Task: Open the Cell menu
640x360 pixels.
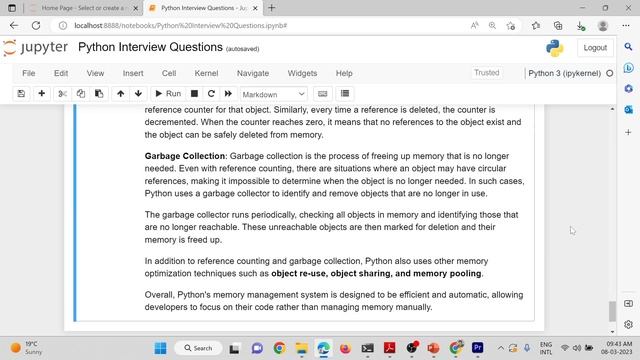Action: point(169,73)
